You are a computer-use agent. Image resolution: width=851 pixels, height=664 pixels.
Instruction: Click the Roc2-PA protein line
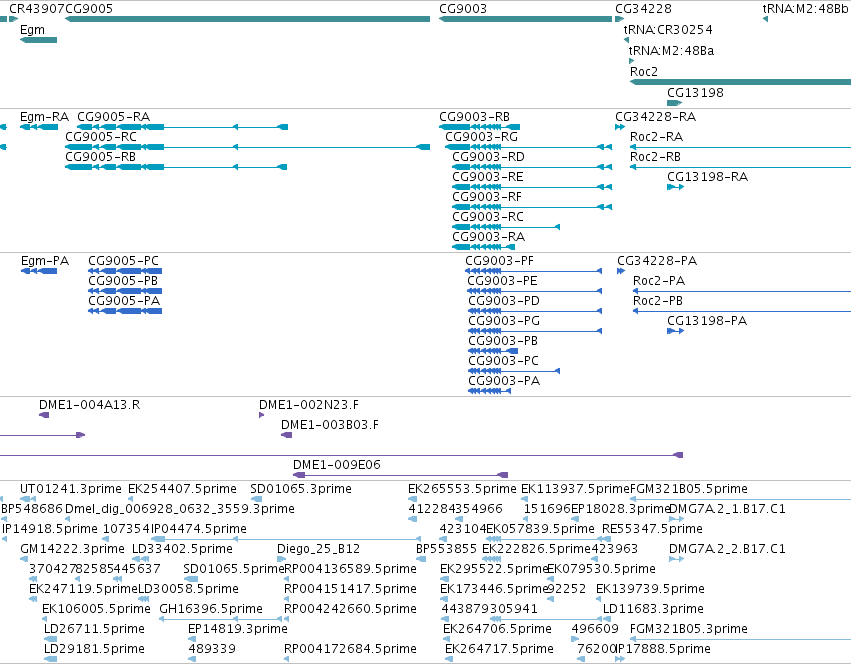(x=742, y=291)
